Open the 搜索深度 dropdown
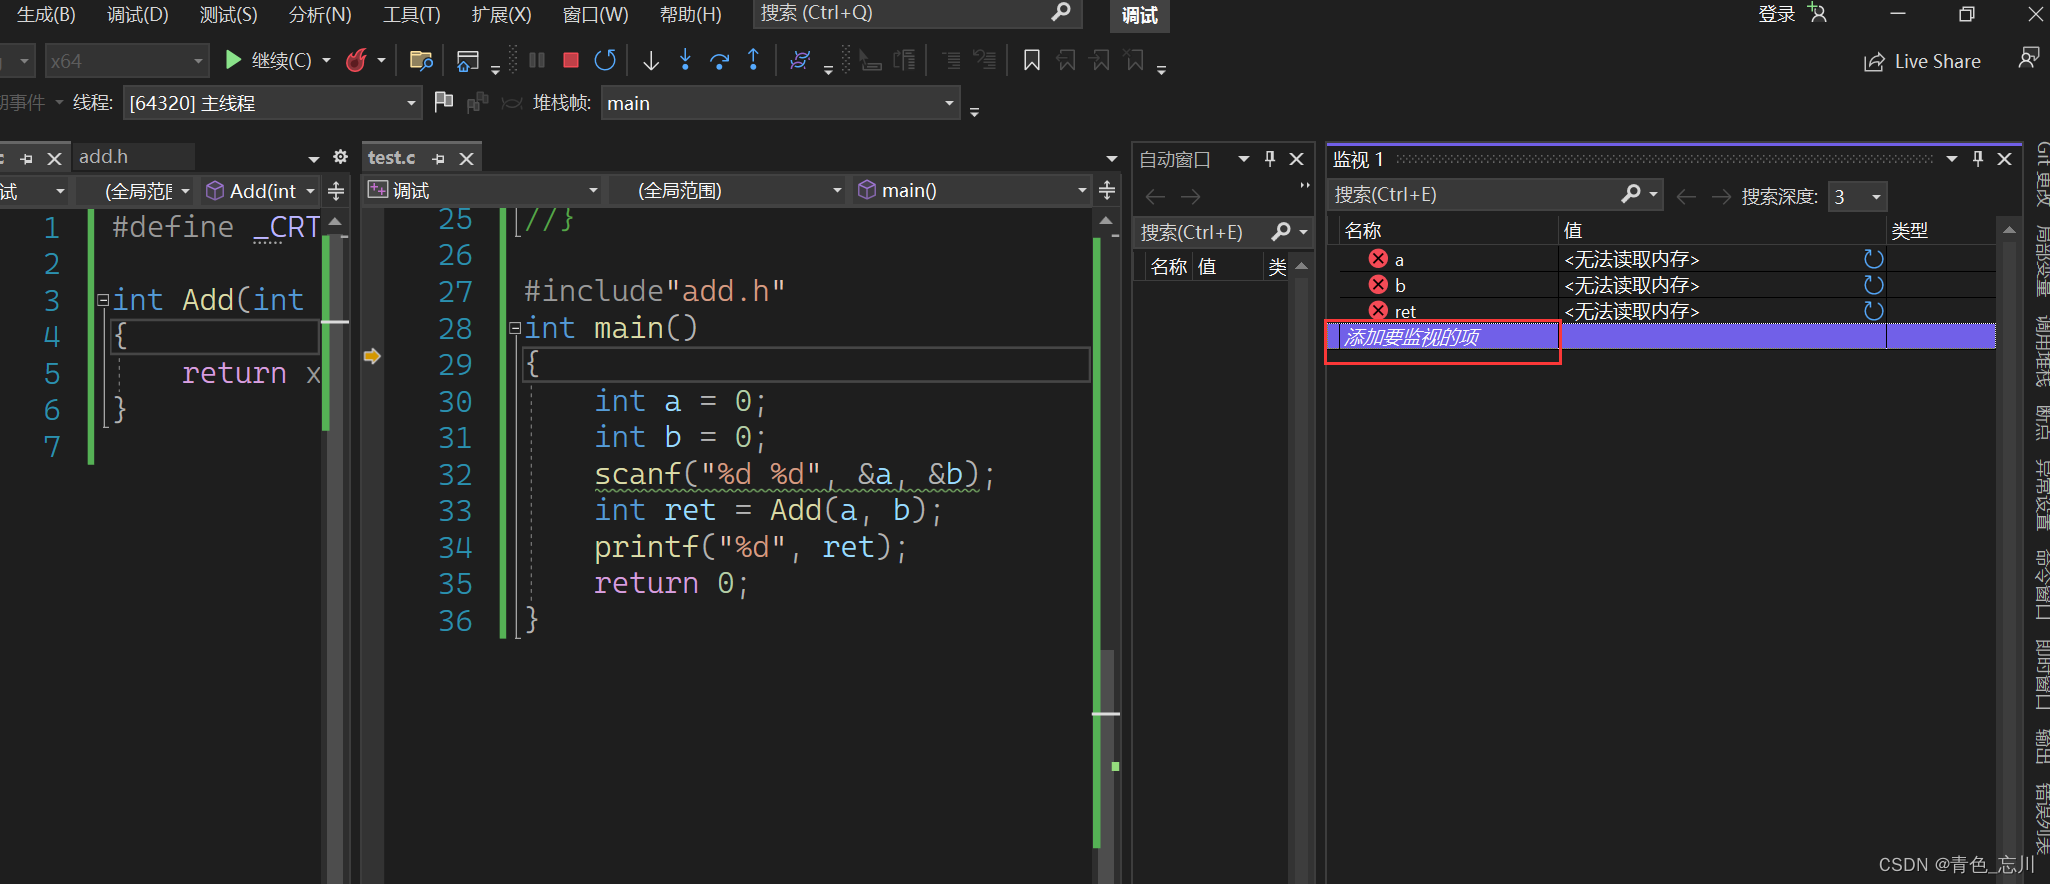2050x884 pixels. pyautogui.click(x=1876, y=197)
